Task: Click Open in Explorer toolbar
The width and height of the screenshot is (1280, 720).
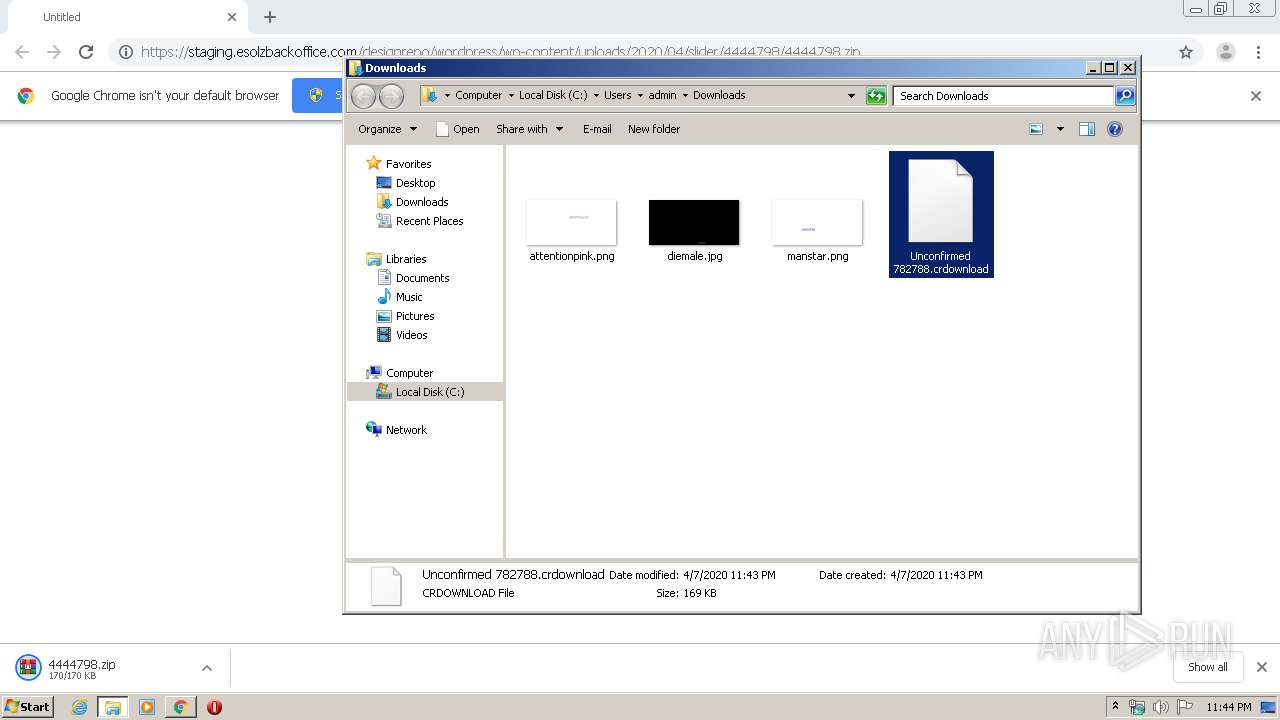Action: 458,129
